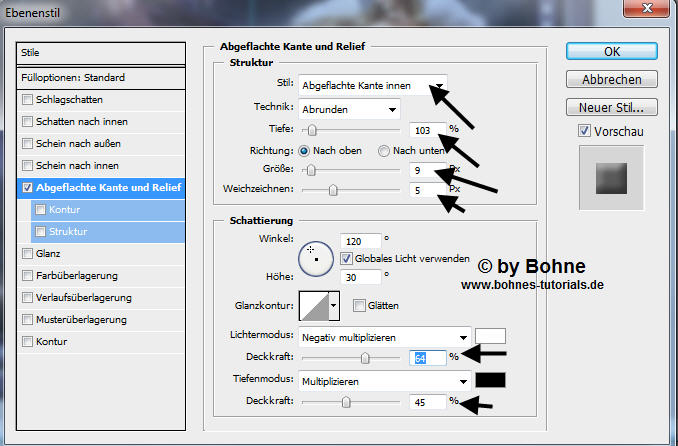Click the Winkel field showing 120
Image resolution: width=678 pixels, height=446 pixels.
click(x=361, y=241)
